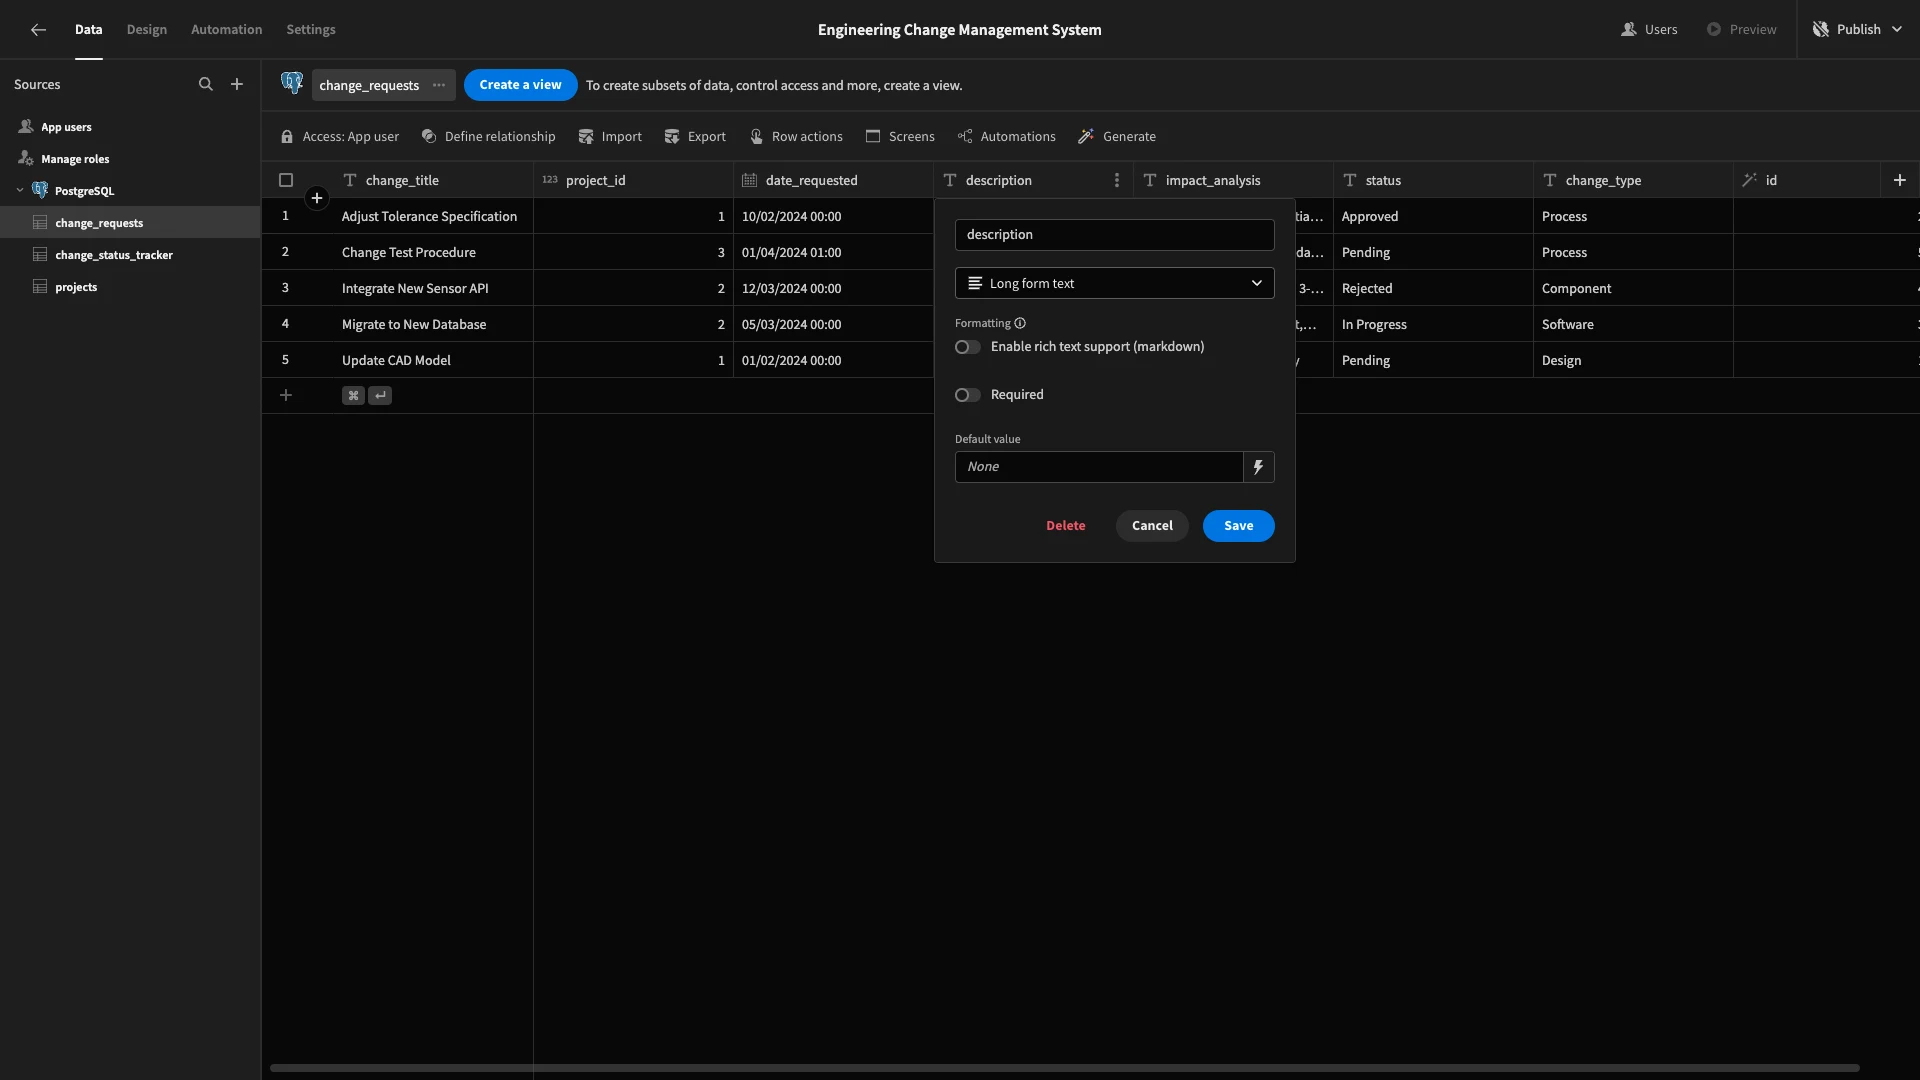Click the horizontal scrollbar at the bottom
This screenshot has width=1920, height=1080.
coord(1064,1068)
